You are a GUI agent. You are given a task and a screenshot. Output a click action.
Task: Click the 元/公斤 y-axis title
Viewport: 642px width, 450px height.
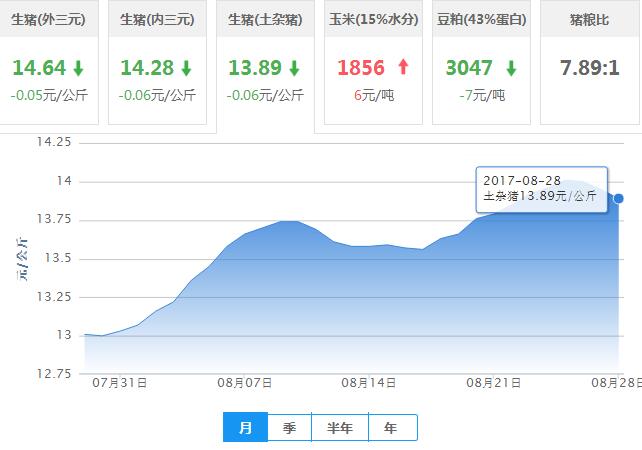click(x=23, y=259)
